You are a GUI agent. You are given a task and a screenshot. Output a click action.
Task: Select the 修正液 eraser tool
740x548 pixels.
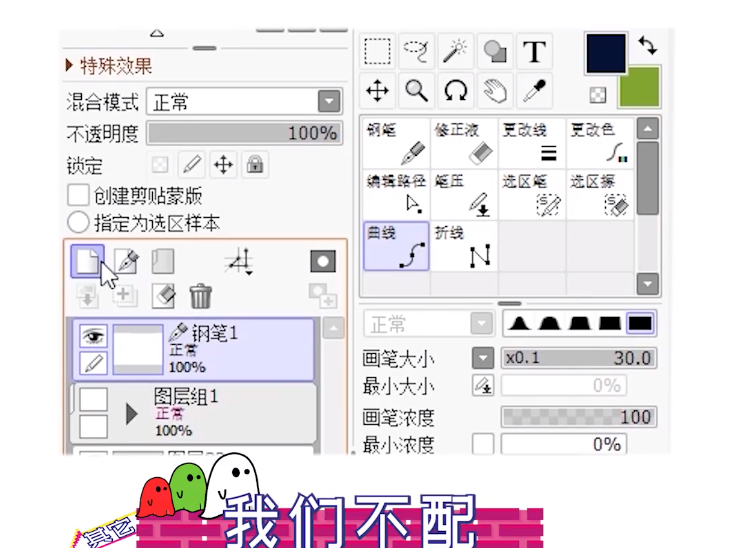pos(464,143)
